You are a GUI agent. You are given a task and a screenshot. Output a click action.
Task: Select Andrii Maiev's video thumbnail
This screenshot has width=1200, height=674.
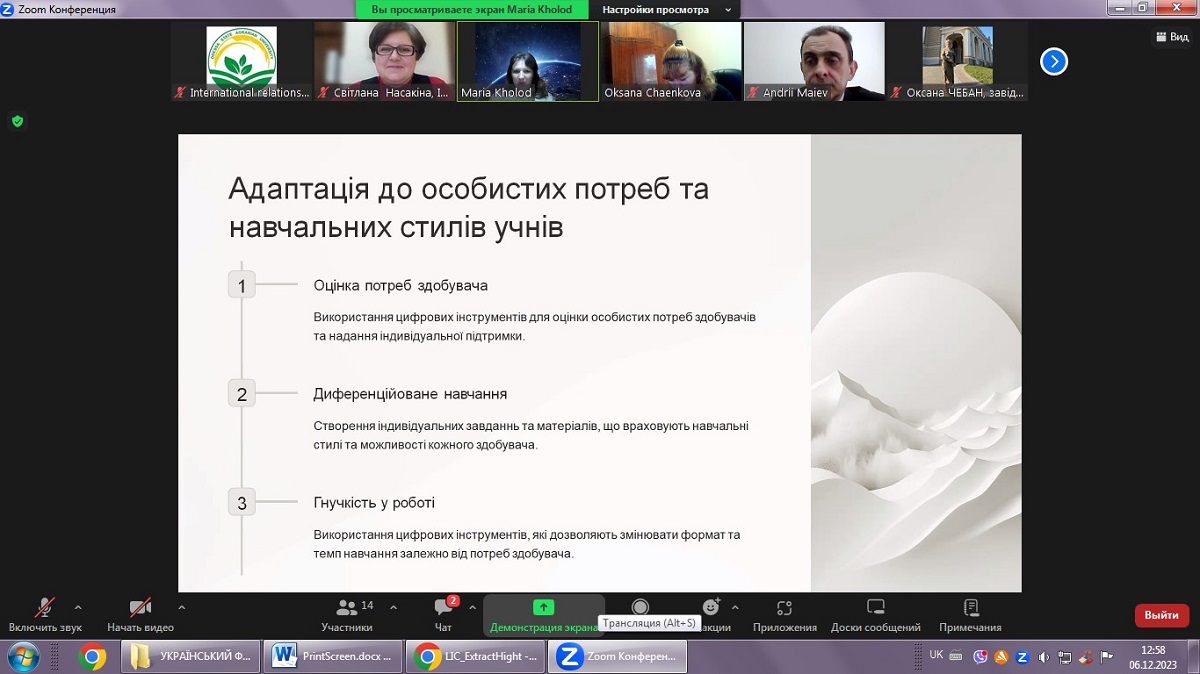point(814,61)
